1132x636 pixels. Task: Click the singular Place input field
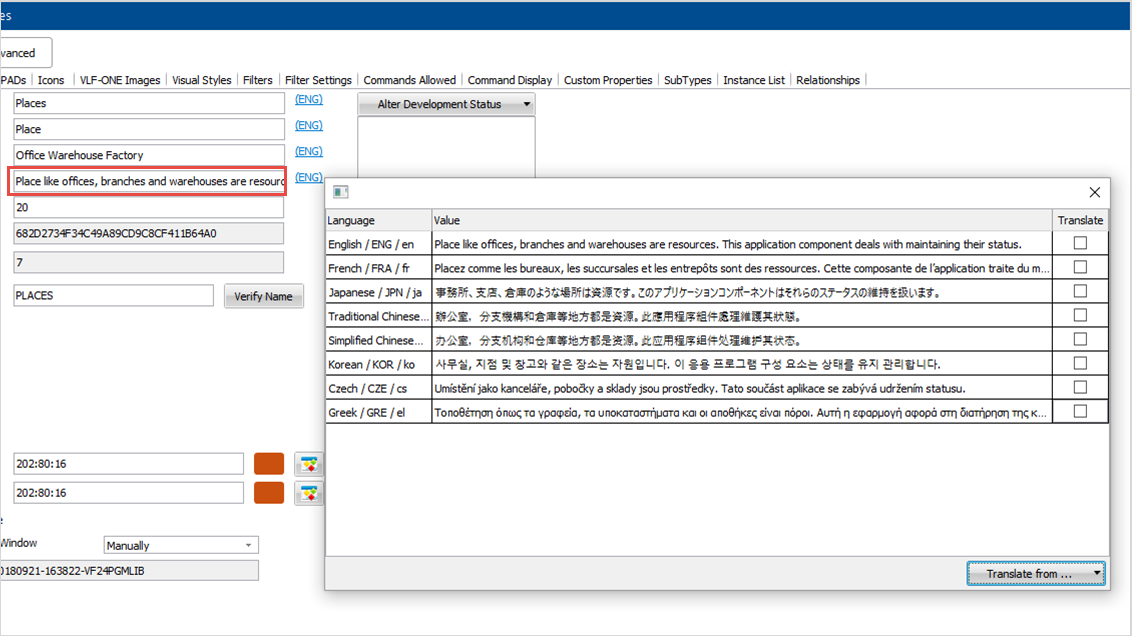pyautogui.click(x=149, y=129)
